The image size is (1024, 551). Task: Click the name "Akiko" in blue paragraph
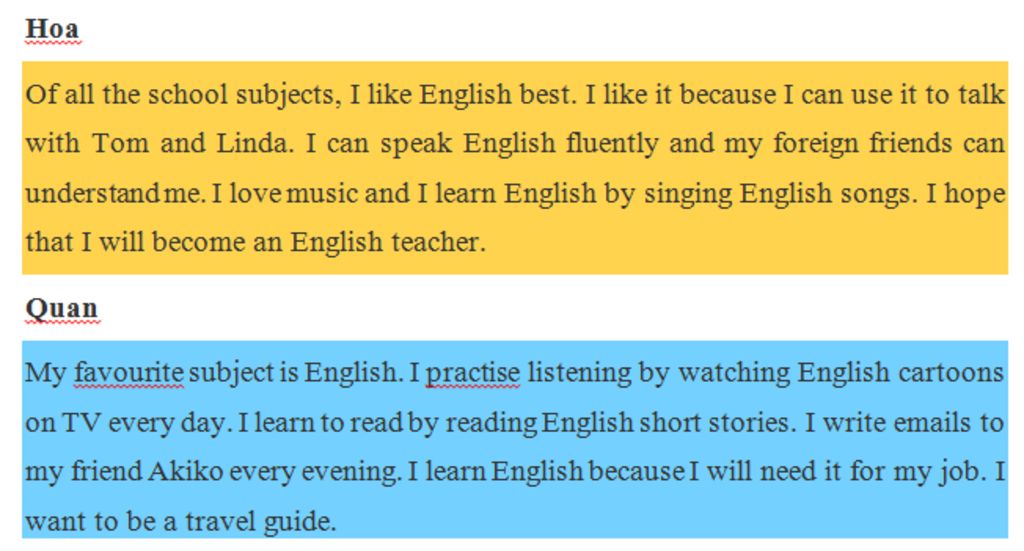(x=185, y=471)
